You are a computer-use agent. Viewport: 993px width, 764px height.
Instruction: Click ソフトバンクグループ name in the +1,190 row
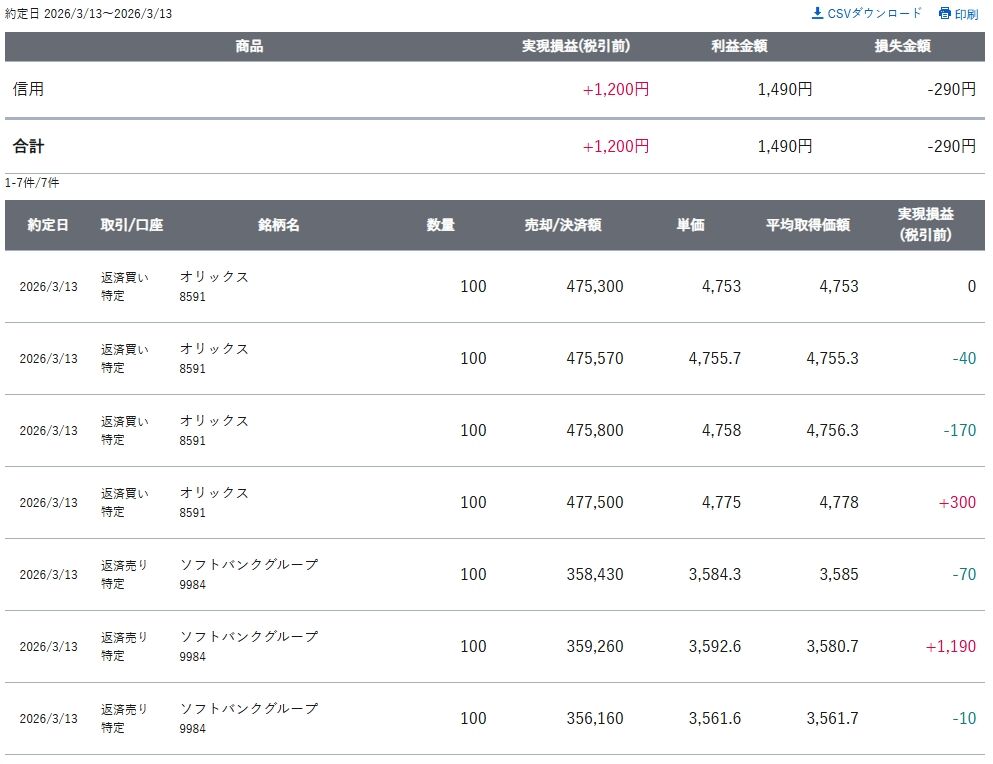point(248,637)
